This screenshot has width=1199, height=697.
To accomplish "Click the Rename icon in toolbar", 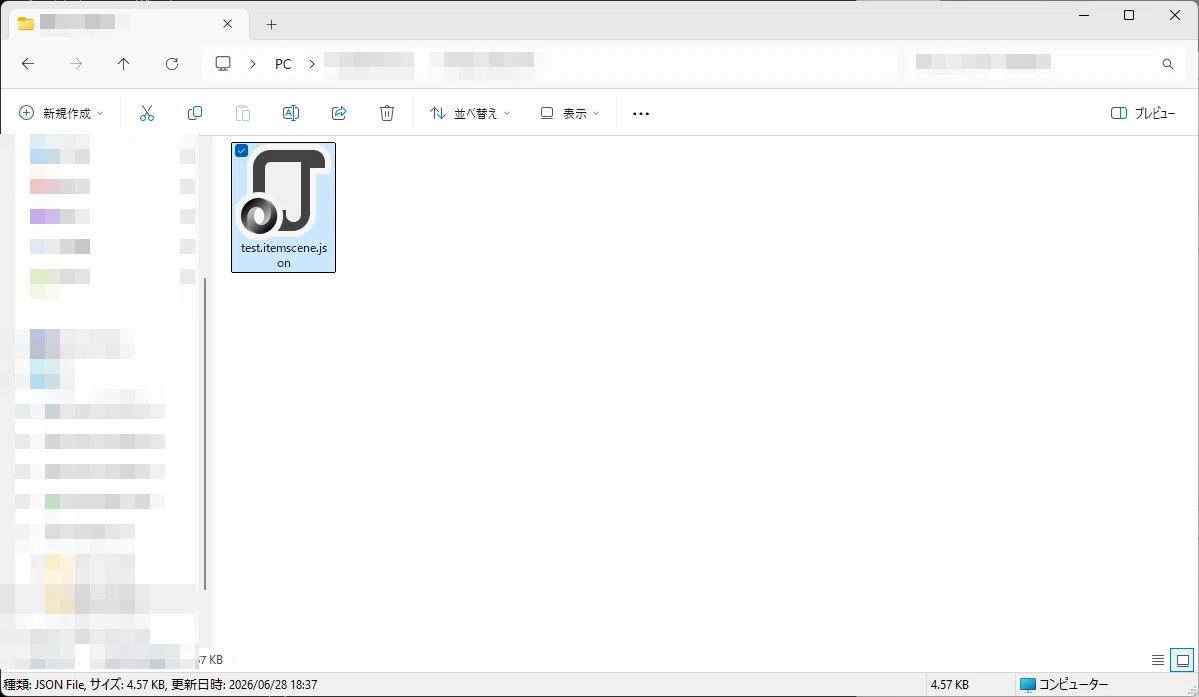I will [x=291, y=113].
